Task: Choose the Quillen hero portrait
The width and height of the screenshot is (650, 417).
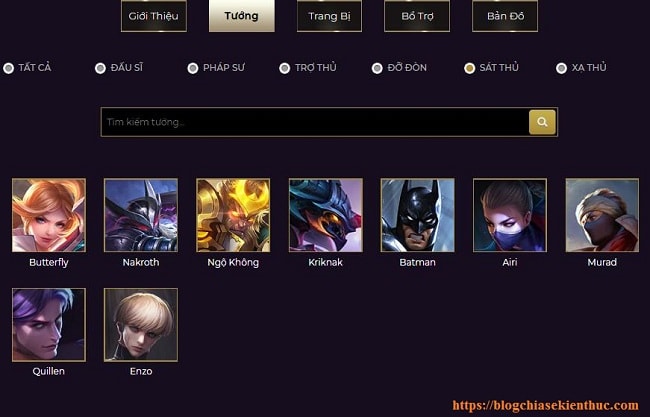Action: [49, 325]
